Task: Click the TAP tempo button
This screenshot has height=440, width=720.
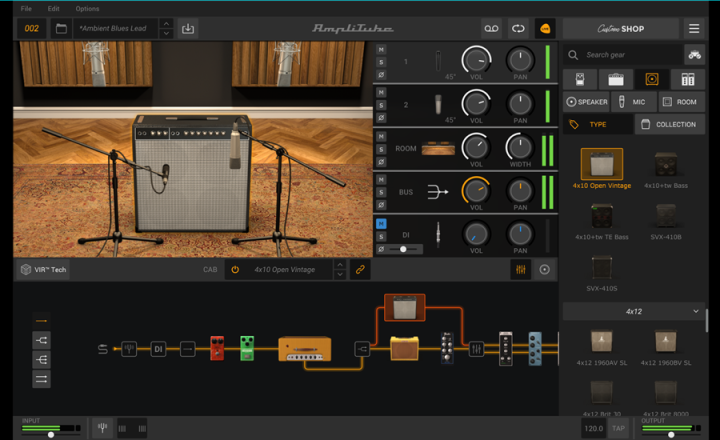Action: pos(618,428)
